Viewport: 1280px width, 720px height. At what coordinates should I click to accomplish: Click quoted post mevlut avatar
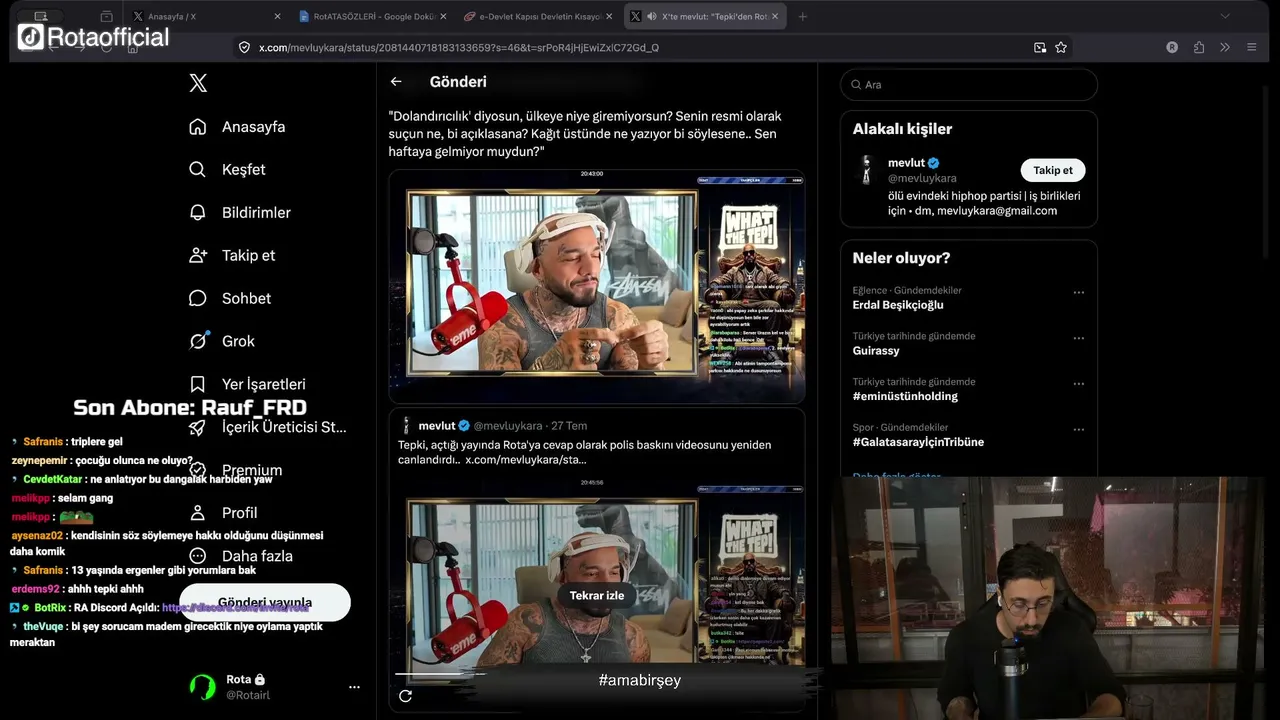406,426
